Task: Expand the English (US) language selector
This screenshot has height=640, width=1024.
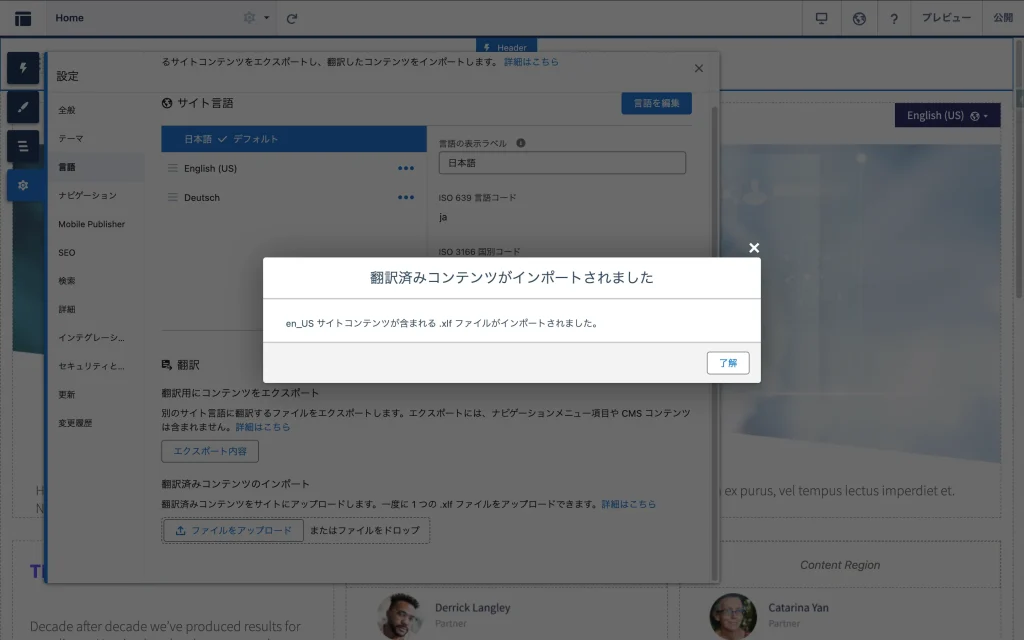Action: 946,116
